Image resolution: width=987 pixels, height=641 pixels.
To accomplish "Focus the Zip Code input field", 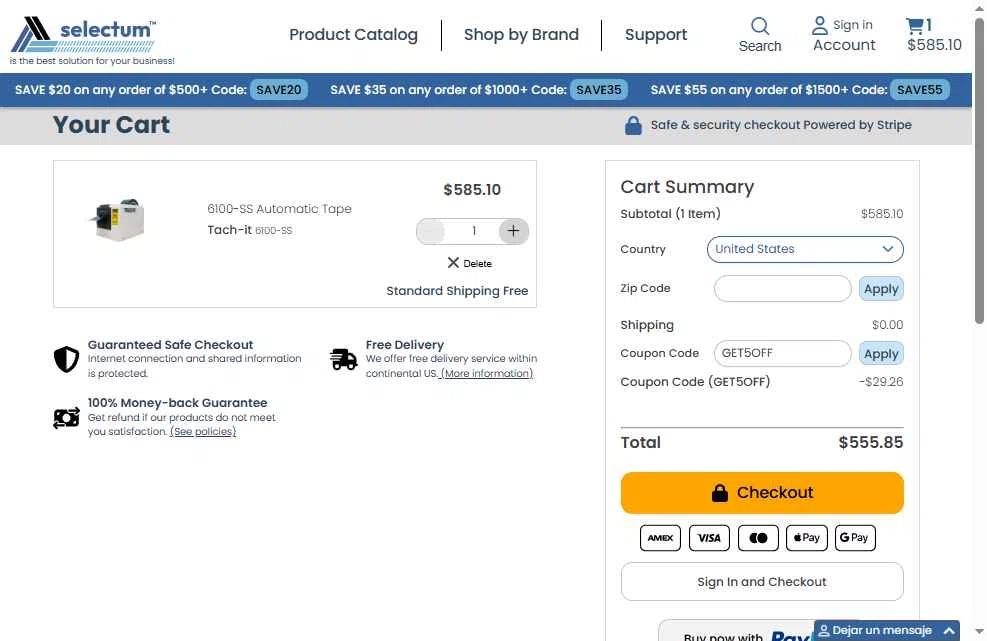I will point(782,288).
